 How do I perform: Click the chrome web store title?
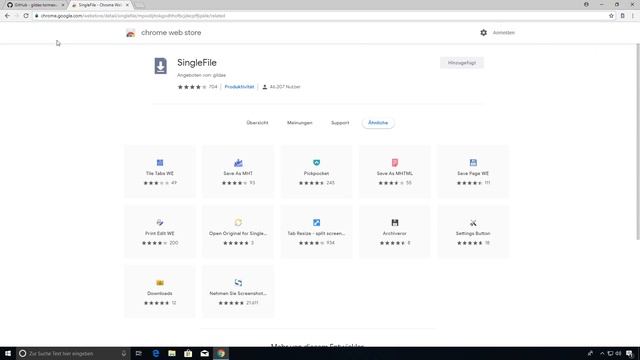[x=171, y=33]
